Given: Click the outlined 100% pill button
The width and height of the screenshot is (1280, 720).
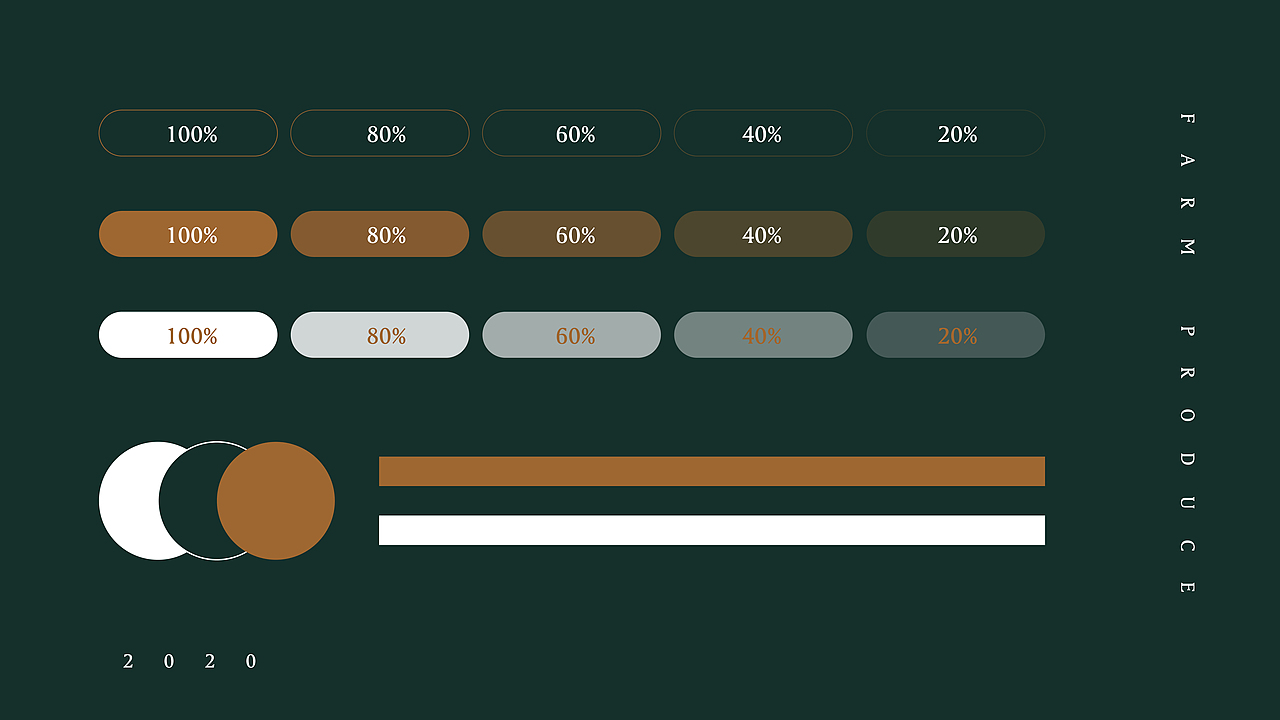Looking at the screenshot, I should pyautogui.click(x=188, y=133).
